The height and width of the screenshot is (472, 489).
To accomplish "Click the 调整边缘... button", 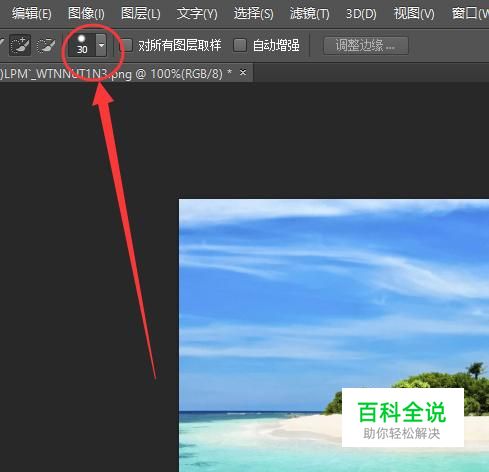I will pos(366,45).
